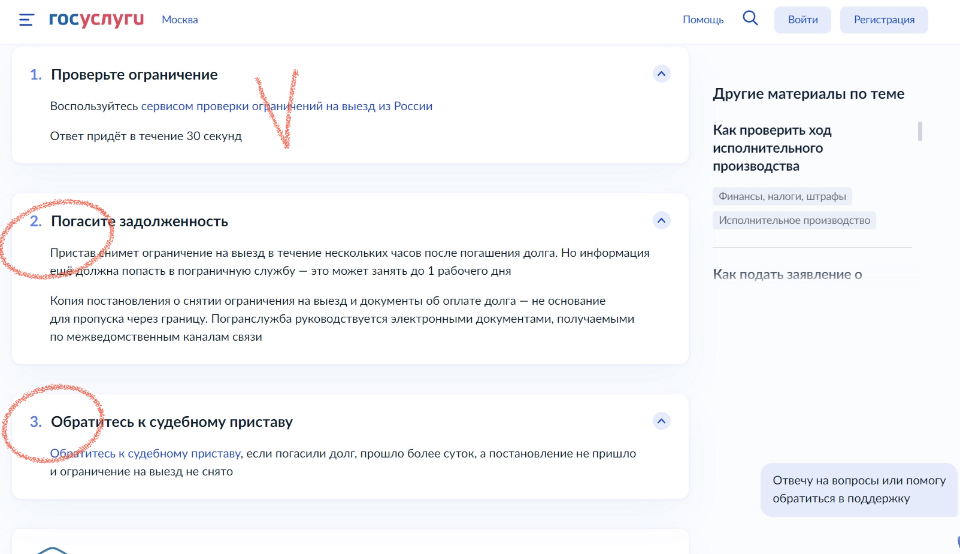Open the hamburger menu icon
This screenshot has width=960, height=554.
tap(26, 20)
